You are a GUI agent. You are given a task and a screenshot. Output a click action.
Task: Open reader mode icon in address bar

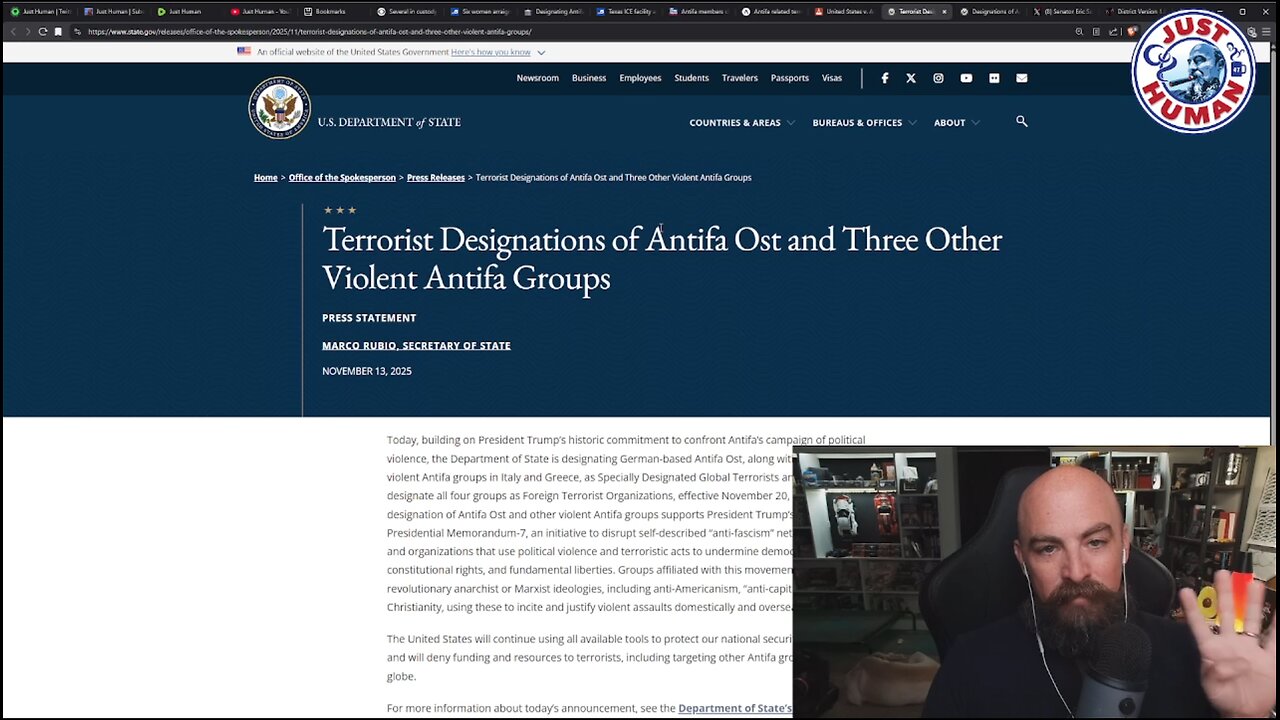point(1096,32)
